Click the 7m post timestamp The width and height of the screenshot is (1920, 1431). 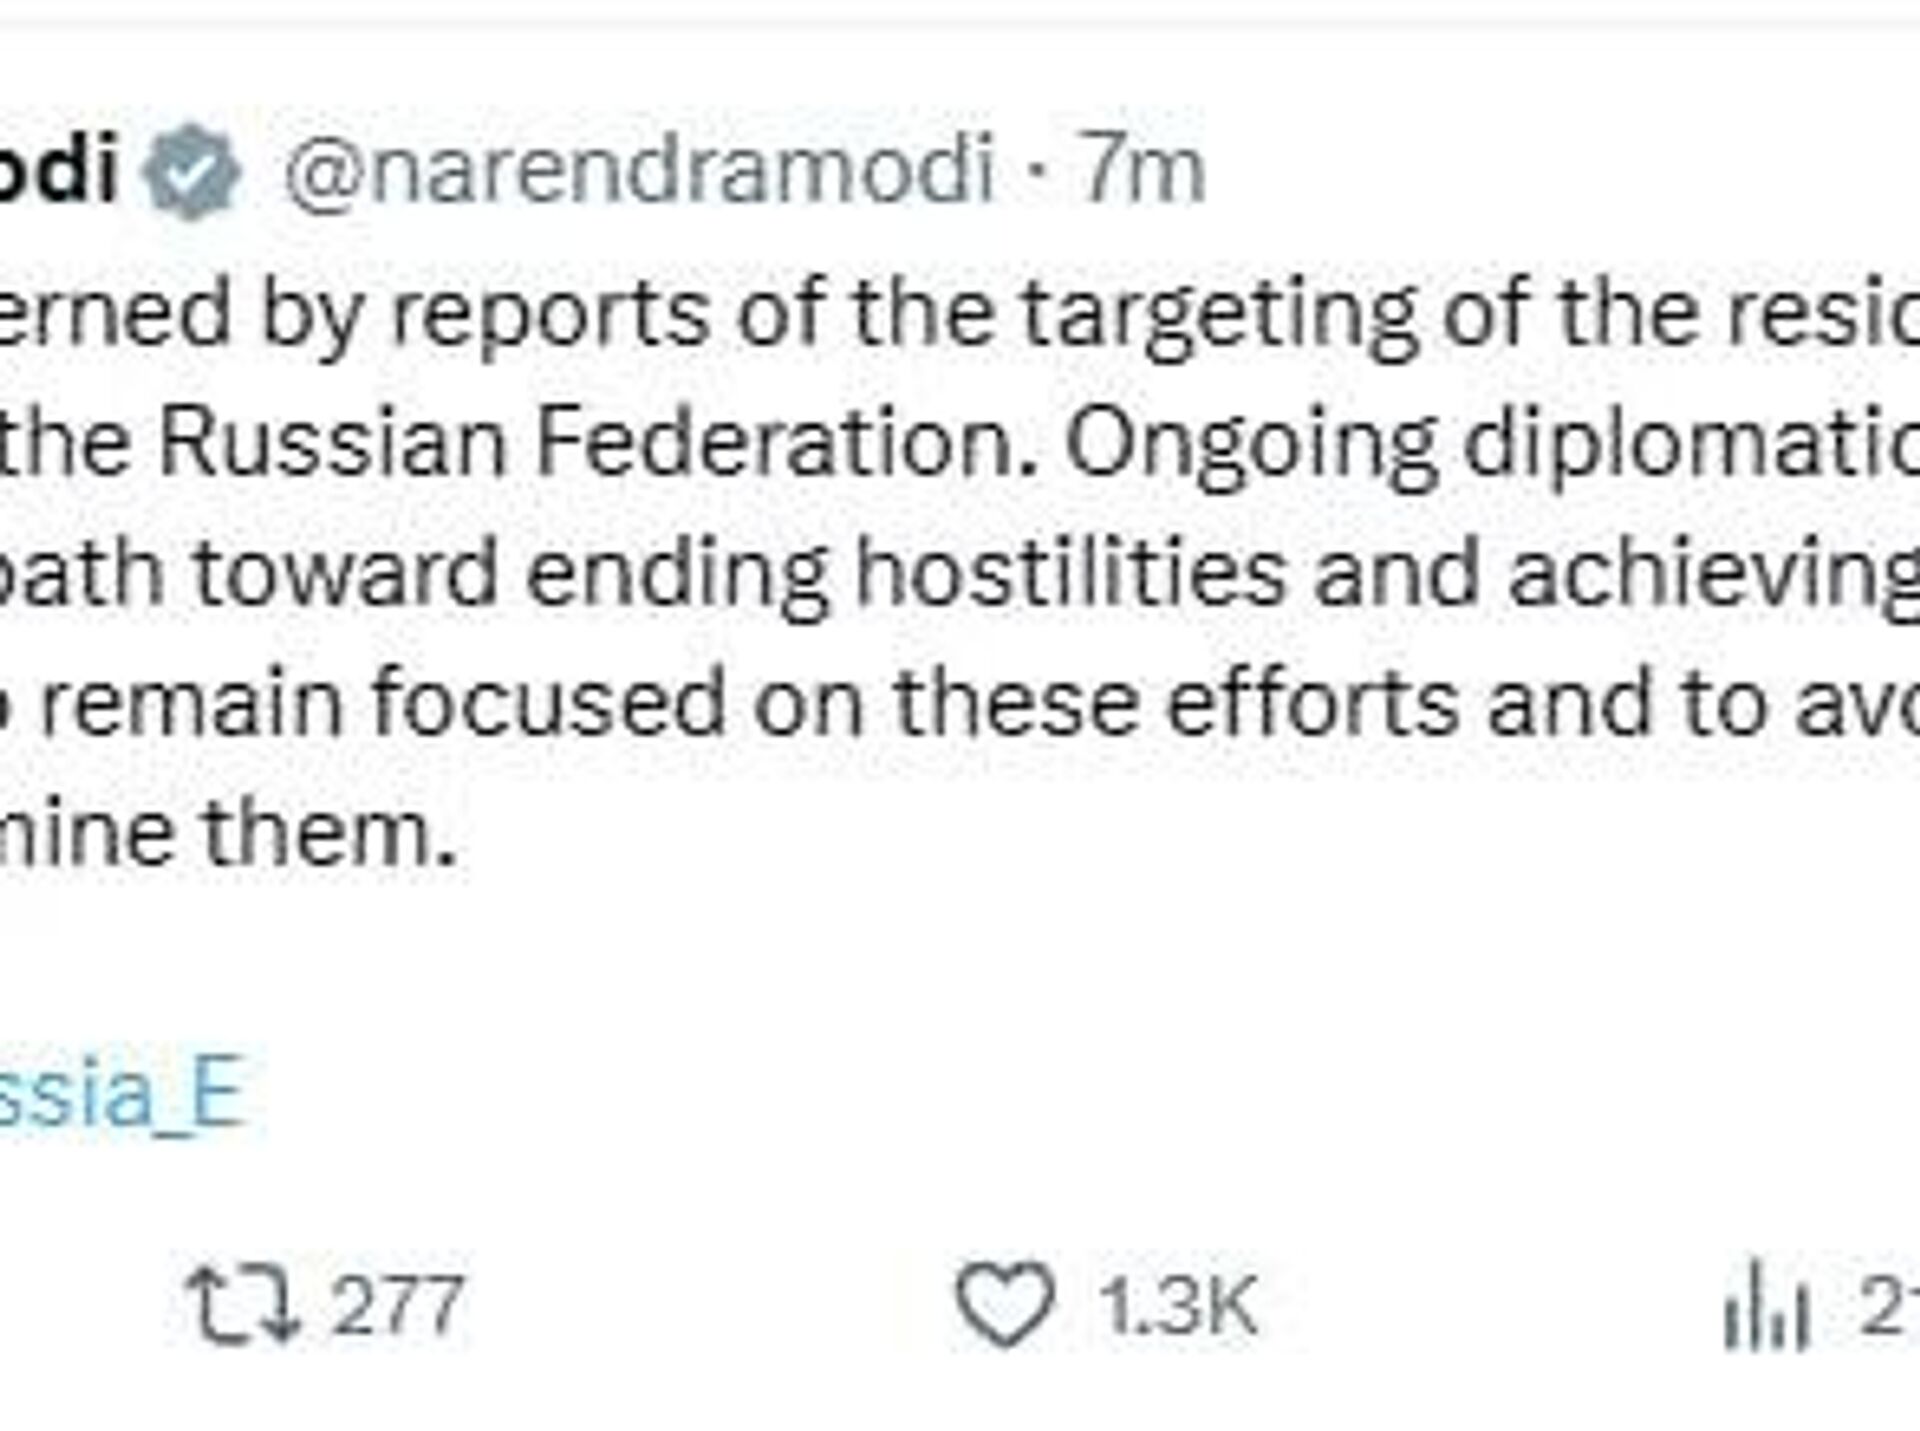(x=1144, y=172)
